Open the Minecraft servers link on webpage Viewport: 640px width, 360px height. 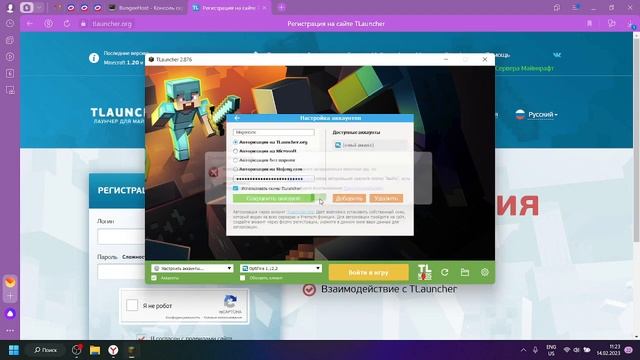pyautogui.click(x=524, y=68)
